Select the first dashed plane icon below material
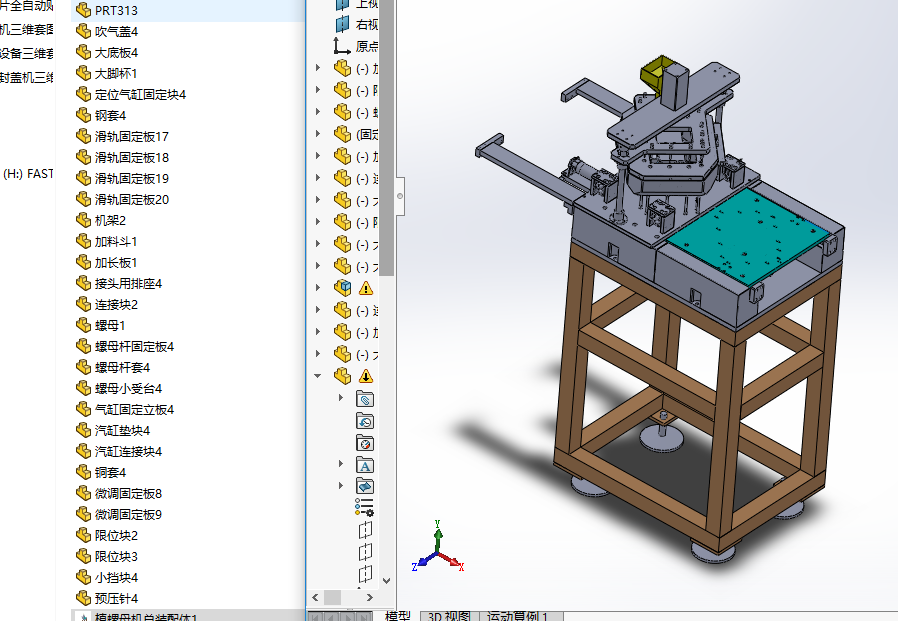The height and width of the screenshot is (621, 898). pos(365,530)
